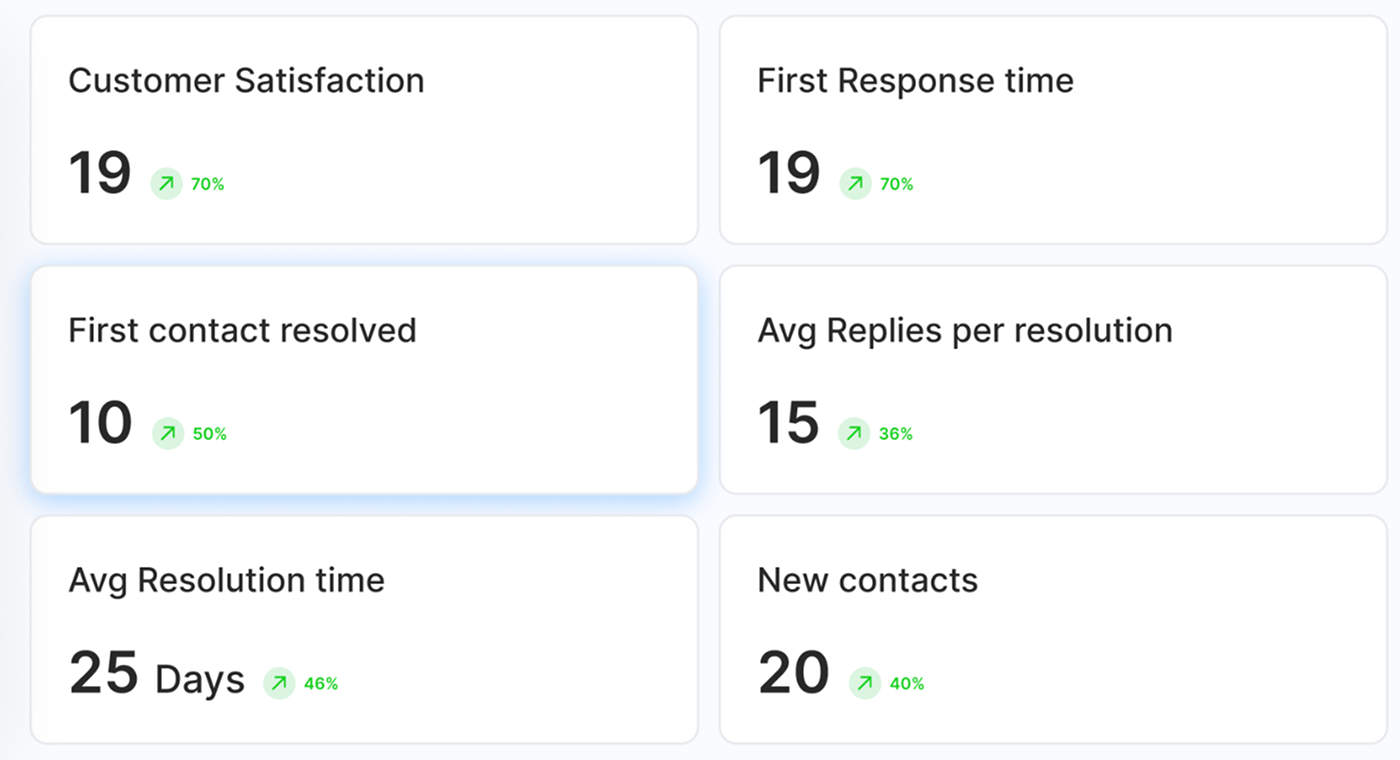Click the First Response time heading
Viewport: 1400px width, 760px height.
(915, 80)
